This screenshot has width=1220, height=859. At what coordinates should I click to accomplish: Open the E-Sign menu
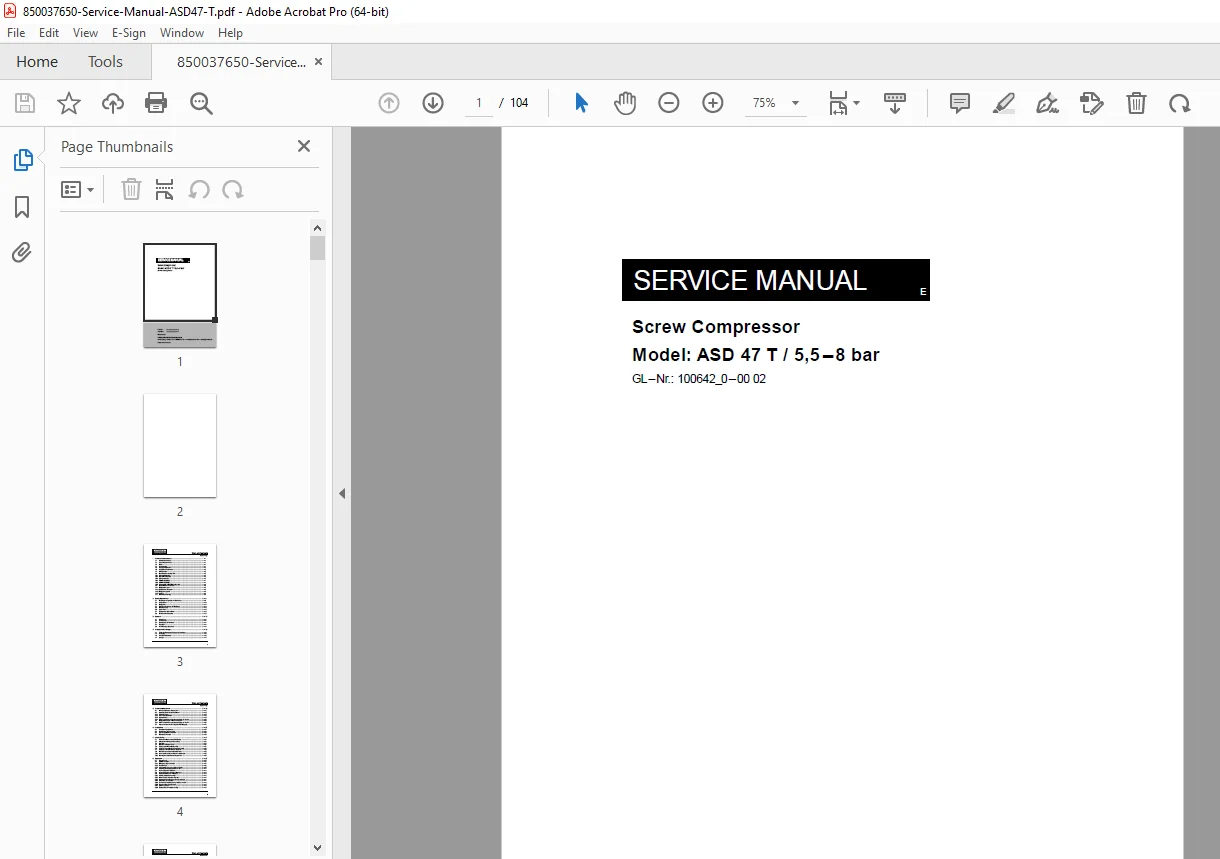point(129,33)
